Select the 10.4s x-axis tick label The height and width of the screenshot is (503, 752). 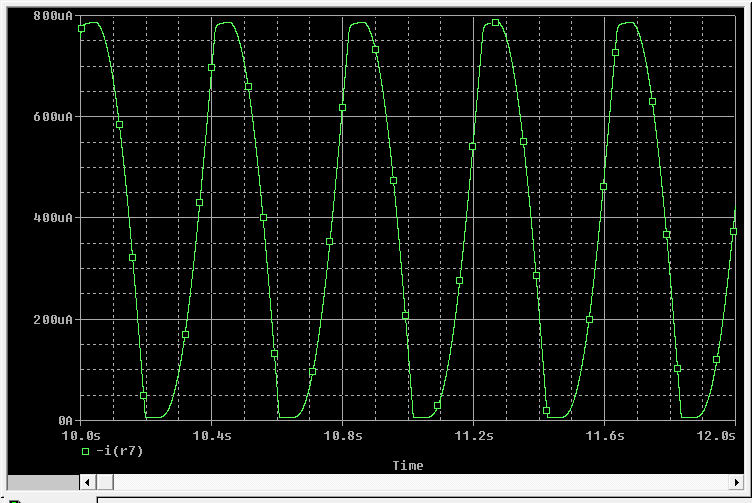(212, 436)
